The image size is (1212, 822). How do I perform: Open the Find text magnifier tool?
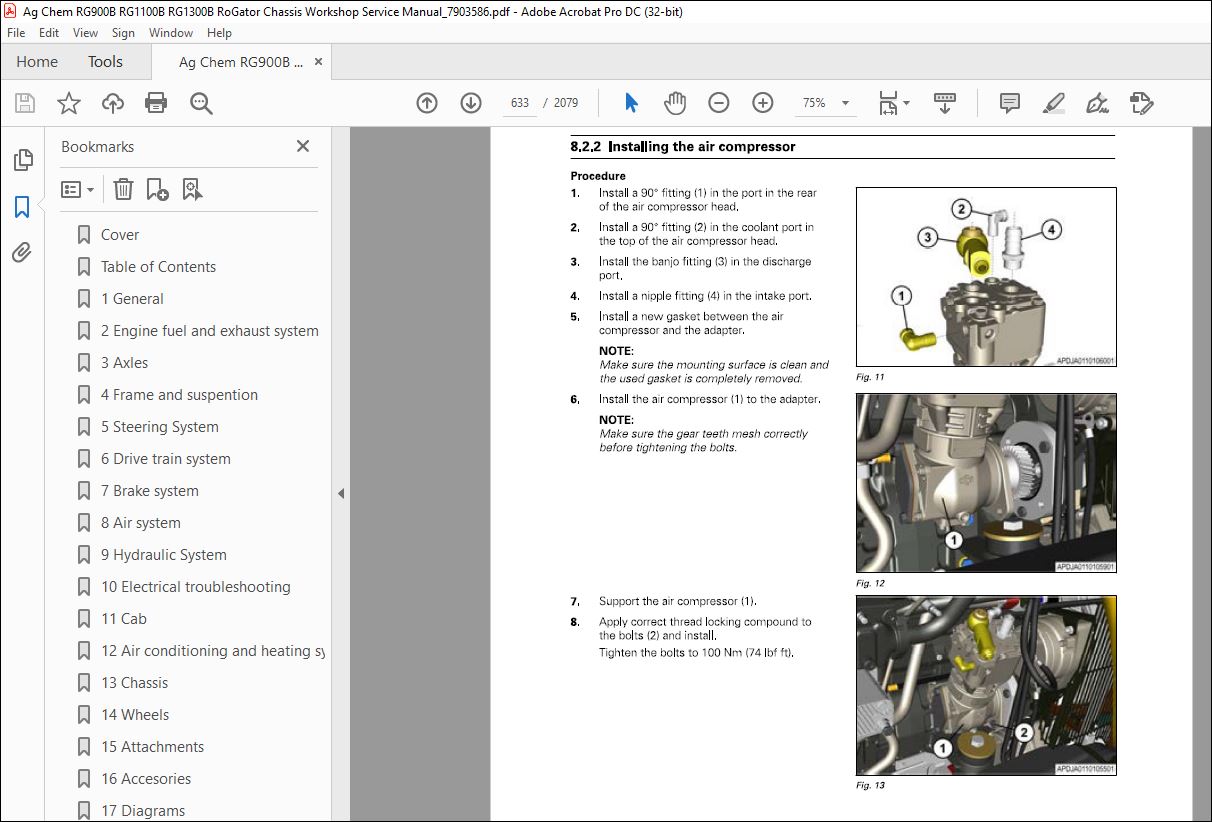coord(201,103)
